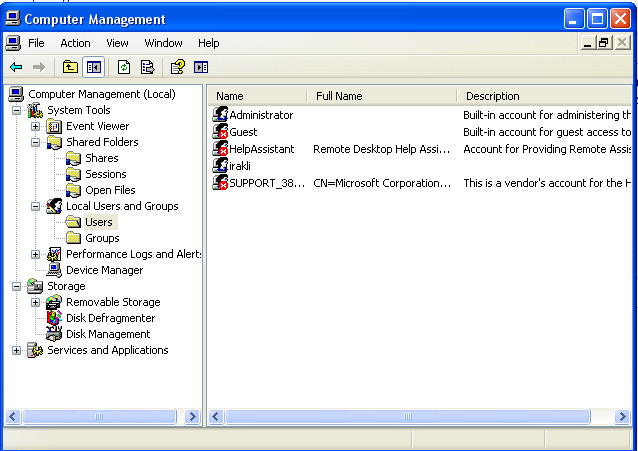The height and width of the screenshot is (451, 638).
Task: Click the Refresh toolbar icon
Action: 124,67
